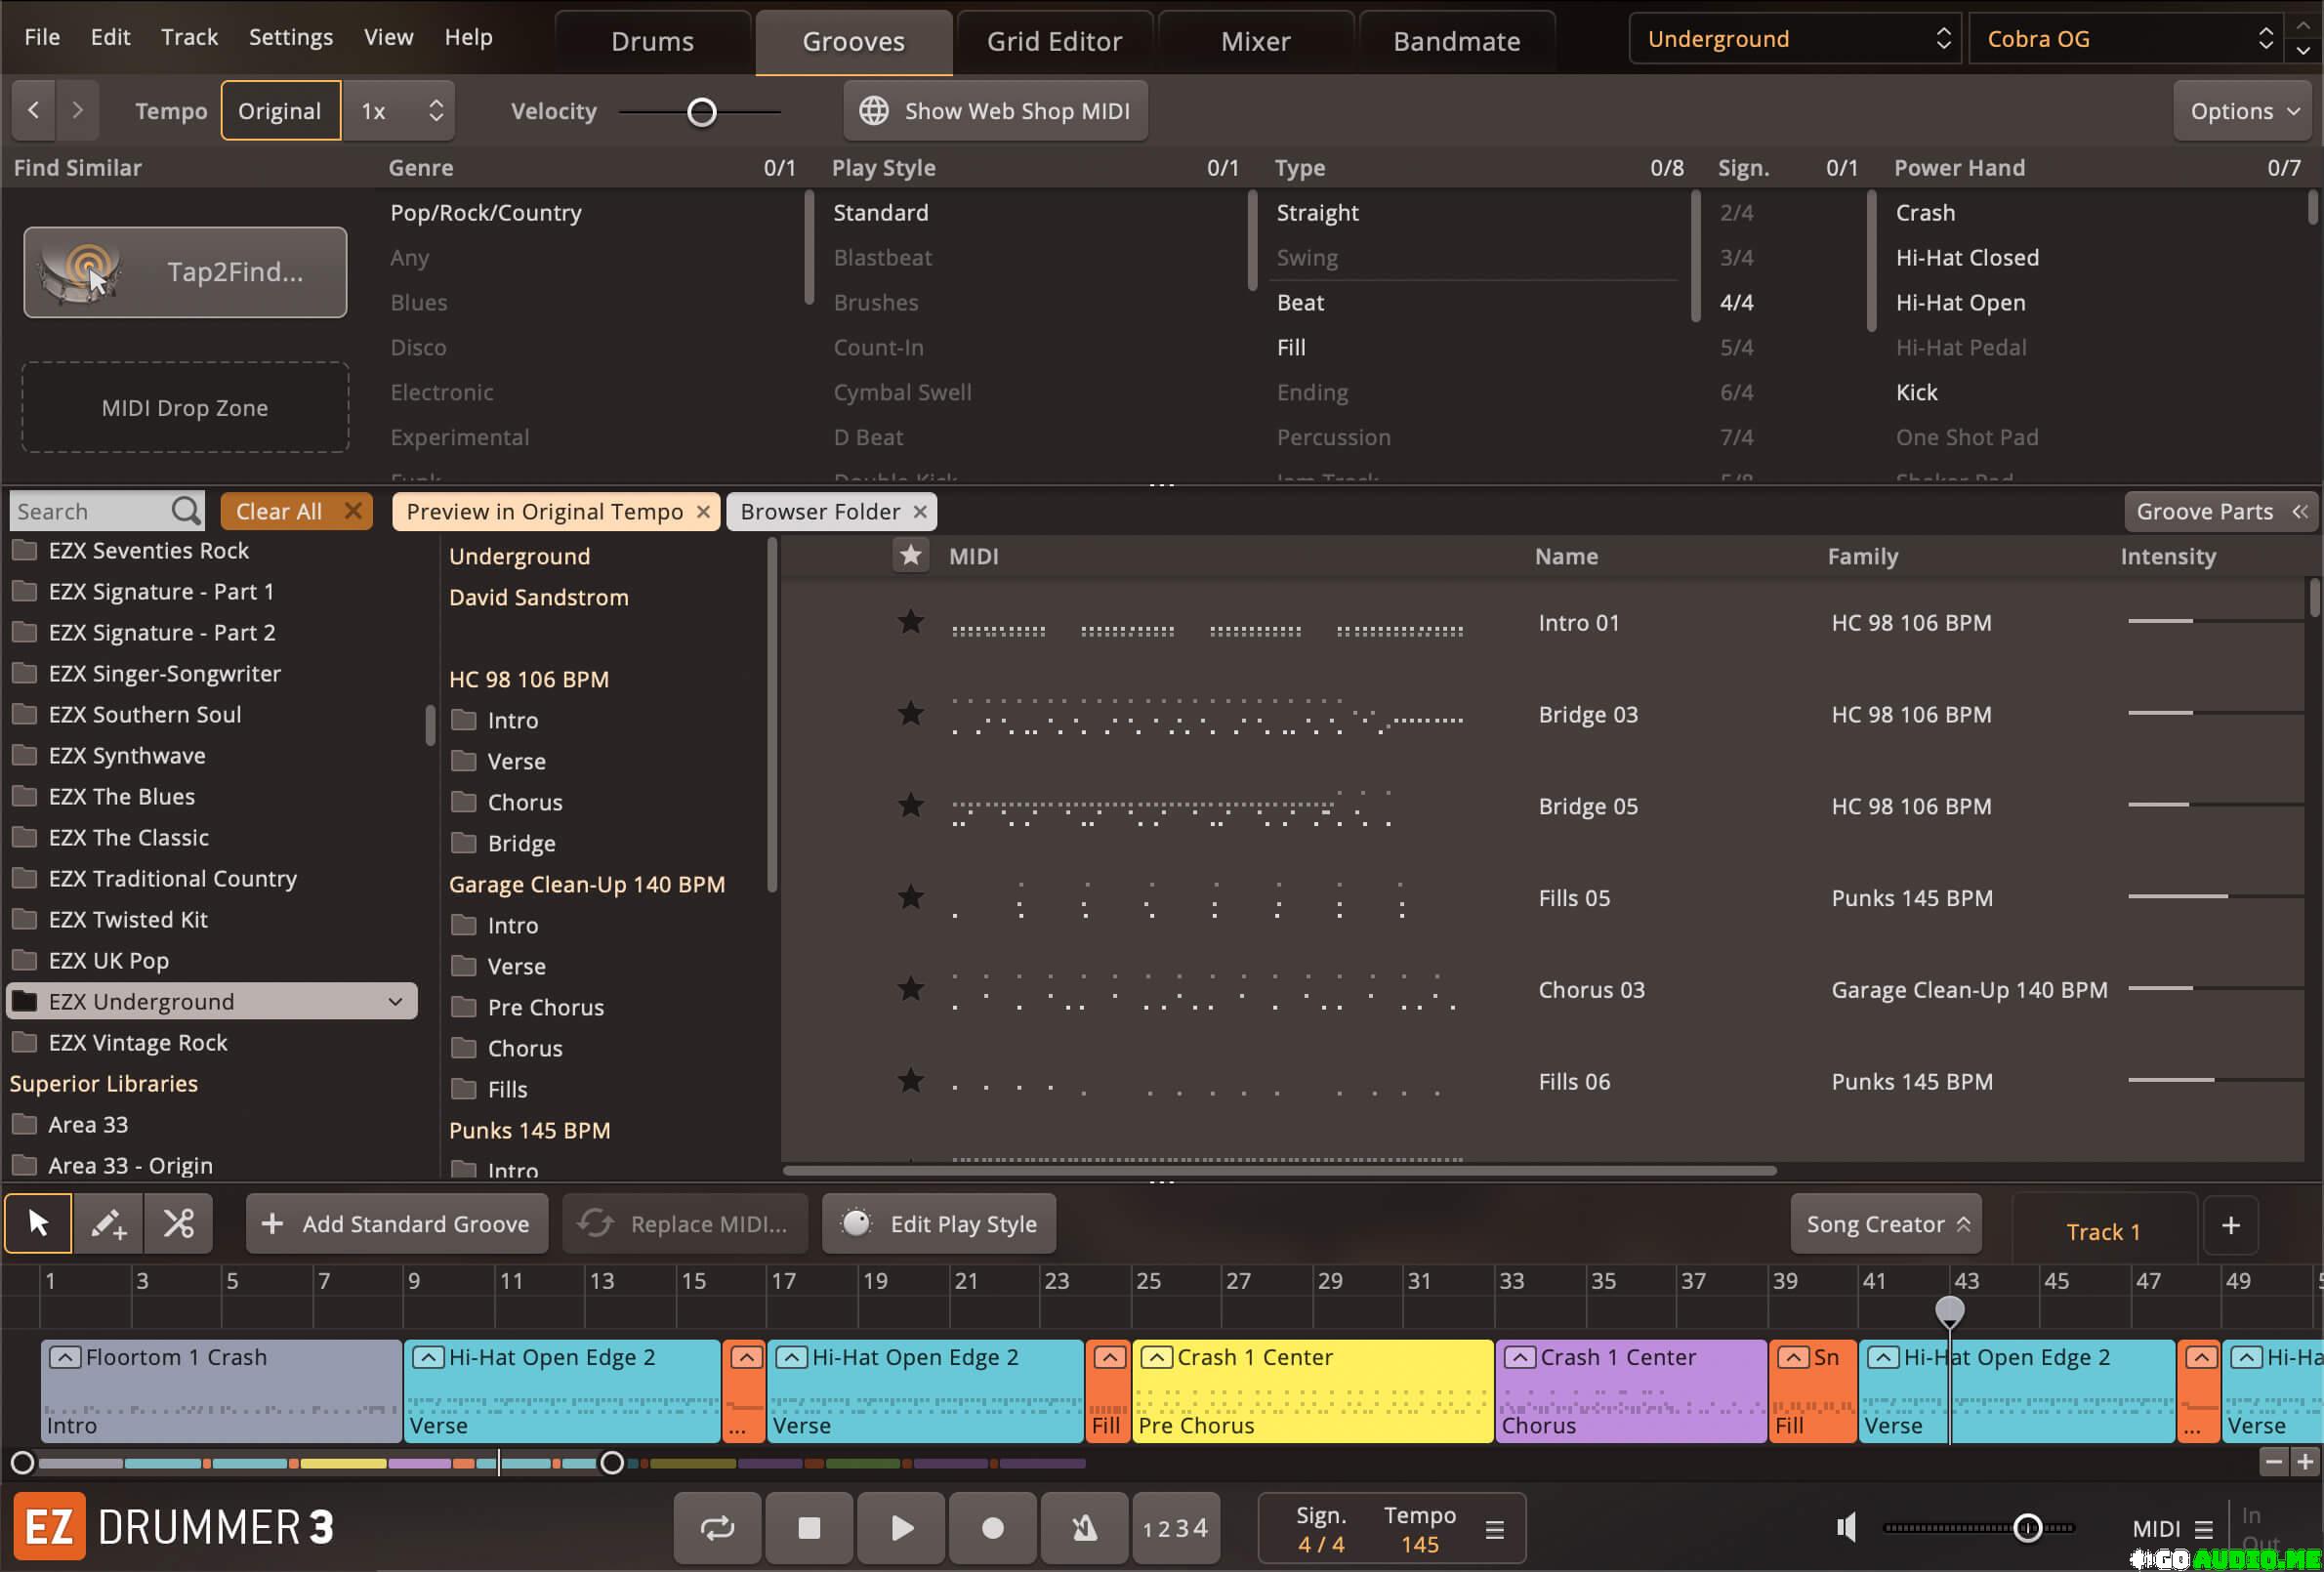Screen dimensions: 2324x1572
Task: Switch to the Mixer tab
Action: (x=1255, y=42)
